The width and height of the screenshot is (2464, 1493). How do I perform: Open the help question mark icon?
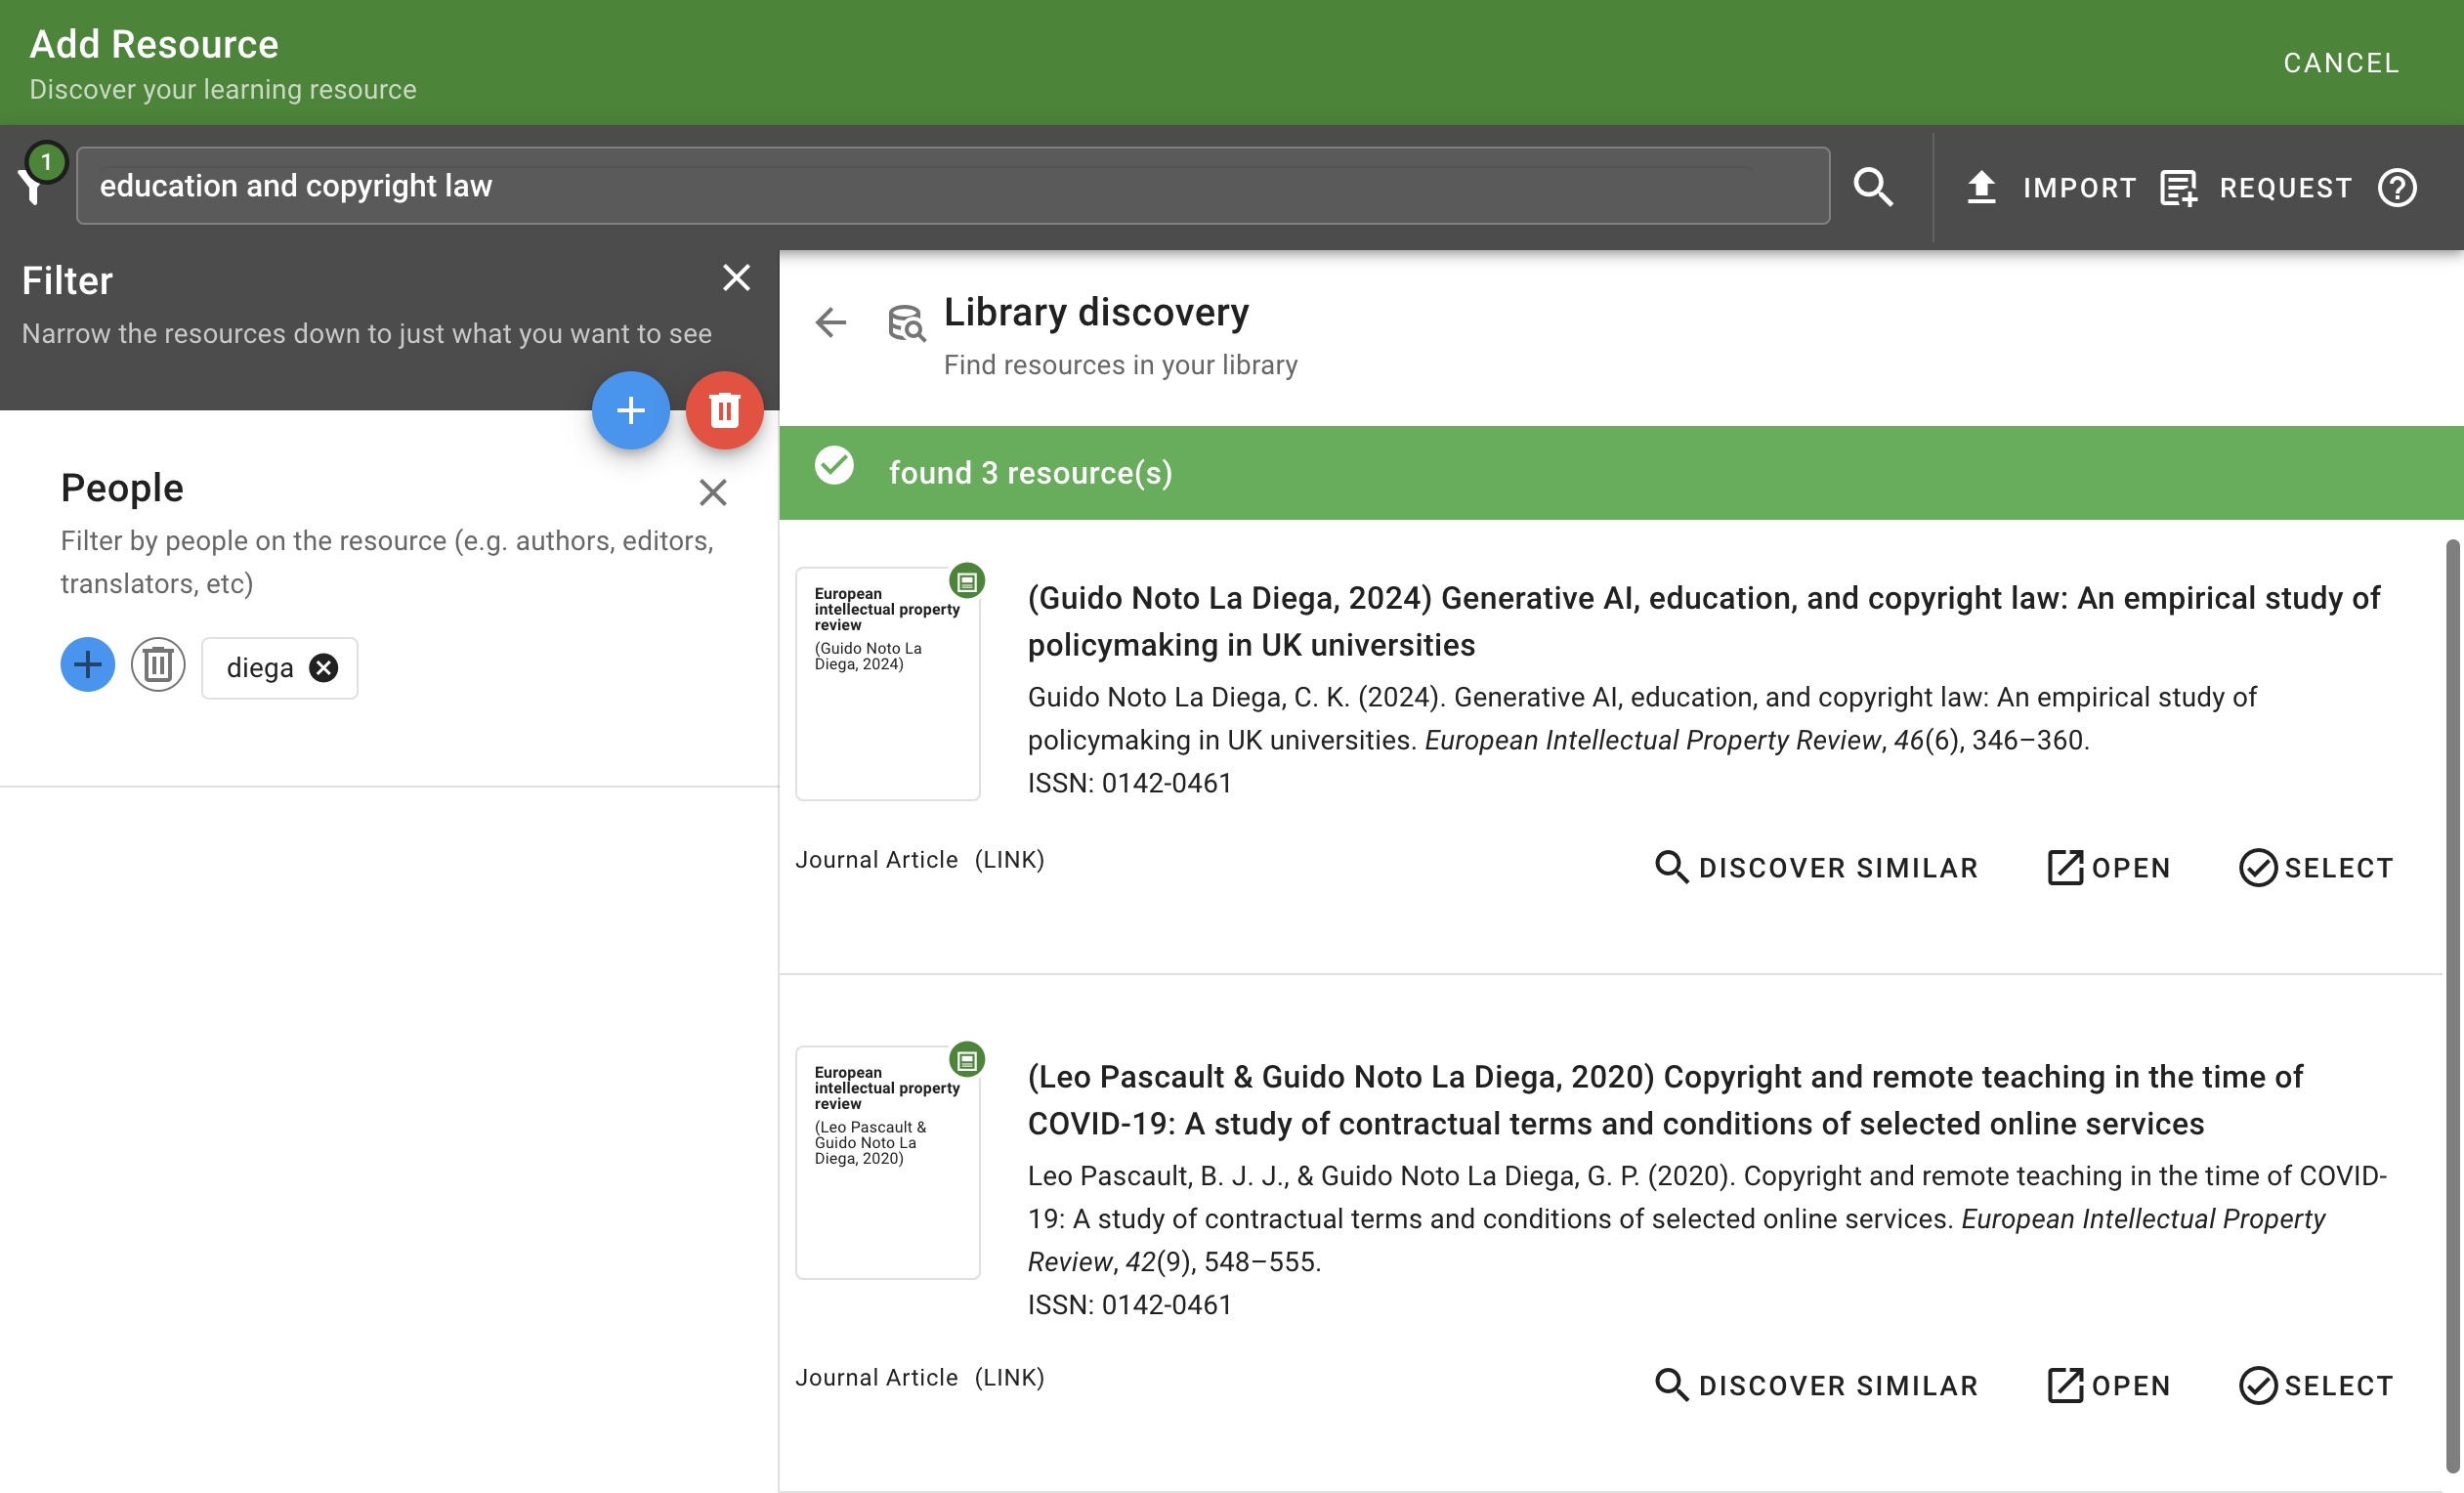[x=2396, y=187]
